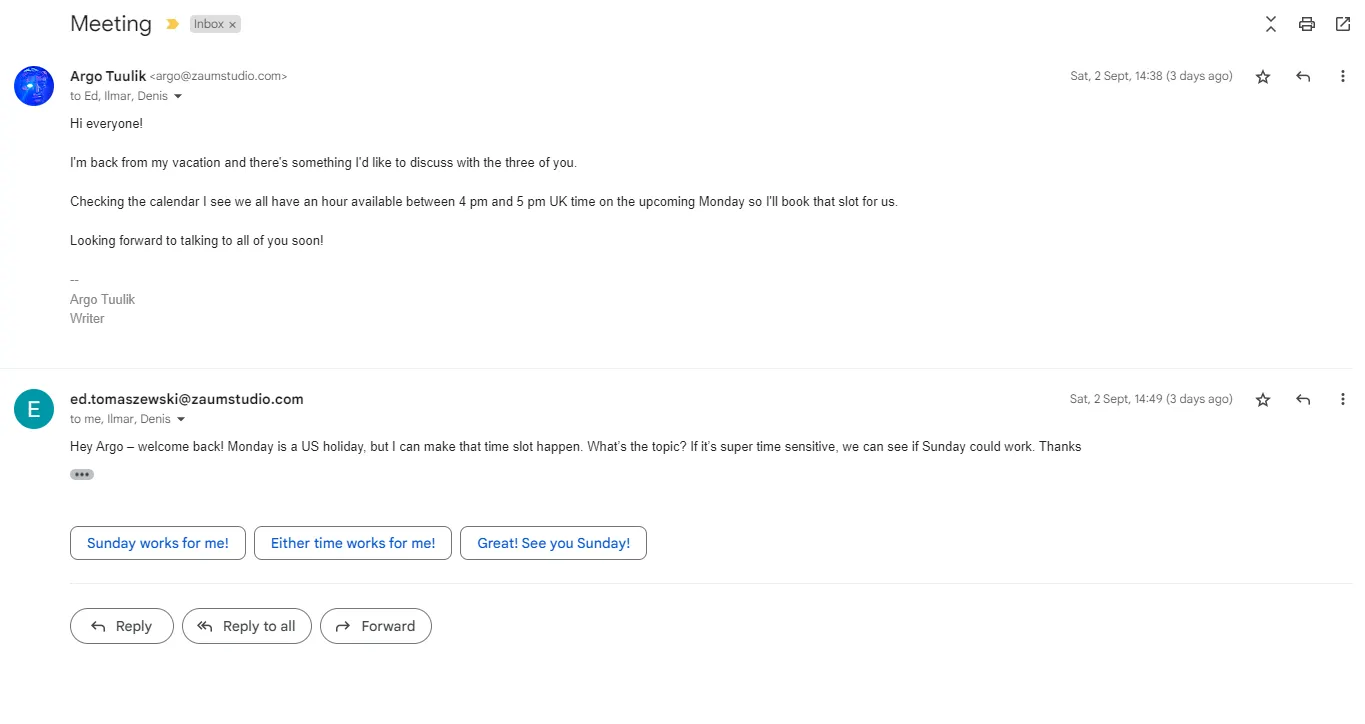Click reply arrow on Ed's message
Viewport: 1365px width, 724px height.
point(1303,400)
